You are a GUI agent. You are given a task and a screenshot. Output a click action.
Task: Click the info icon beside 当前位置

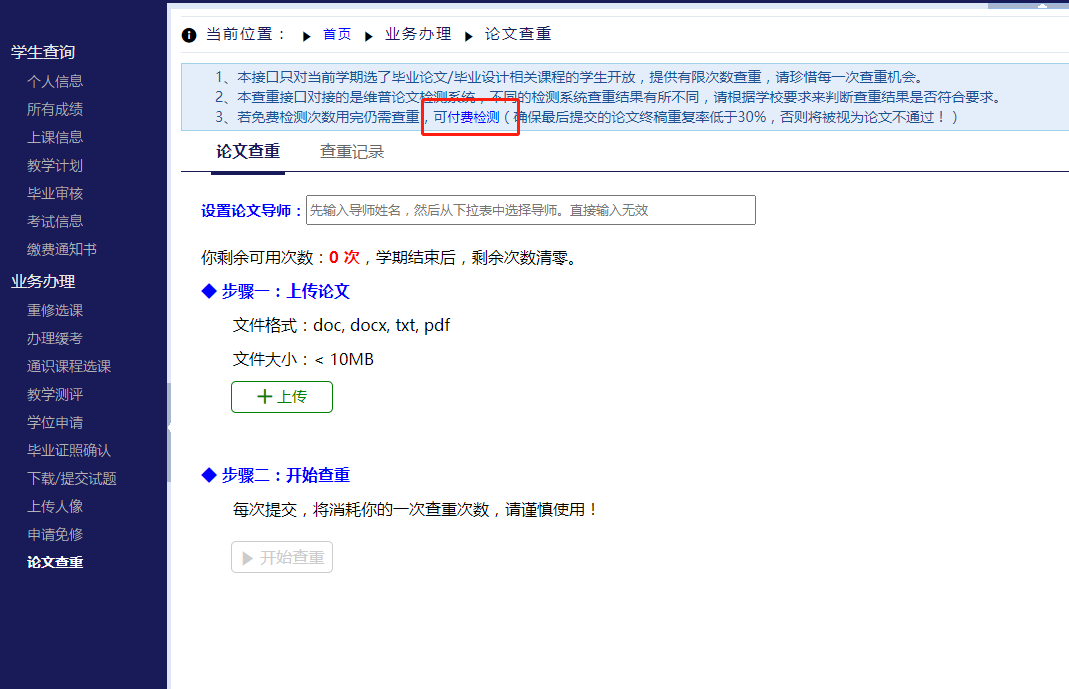(189, 35)
